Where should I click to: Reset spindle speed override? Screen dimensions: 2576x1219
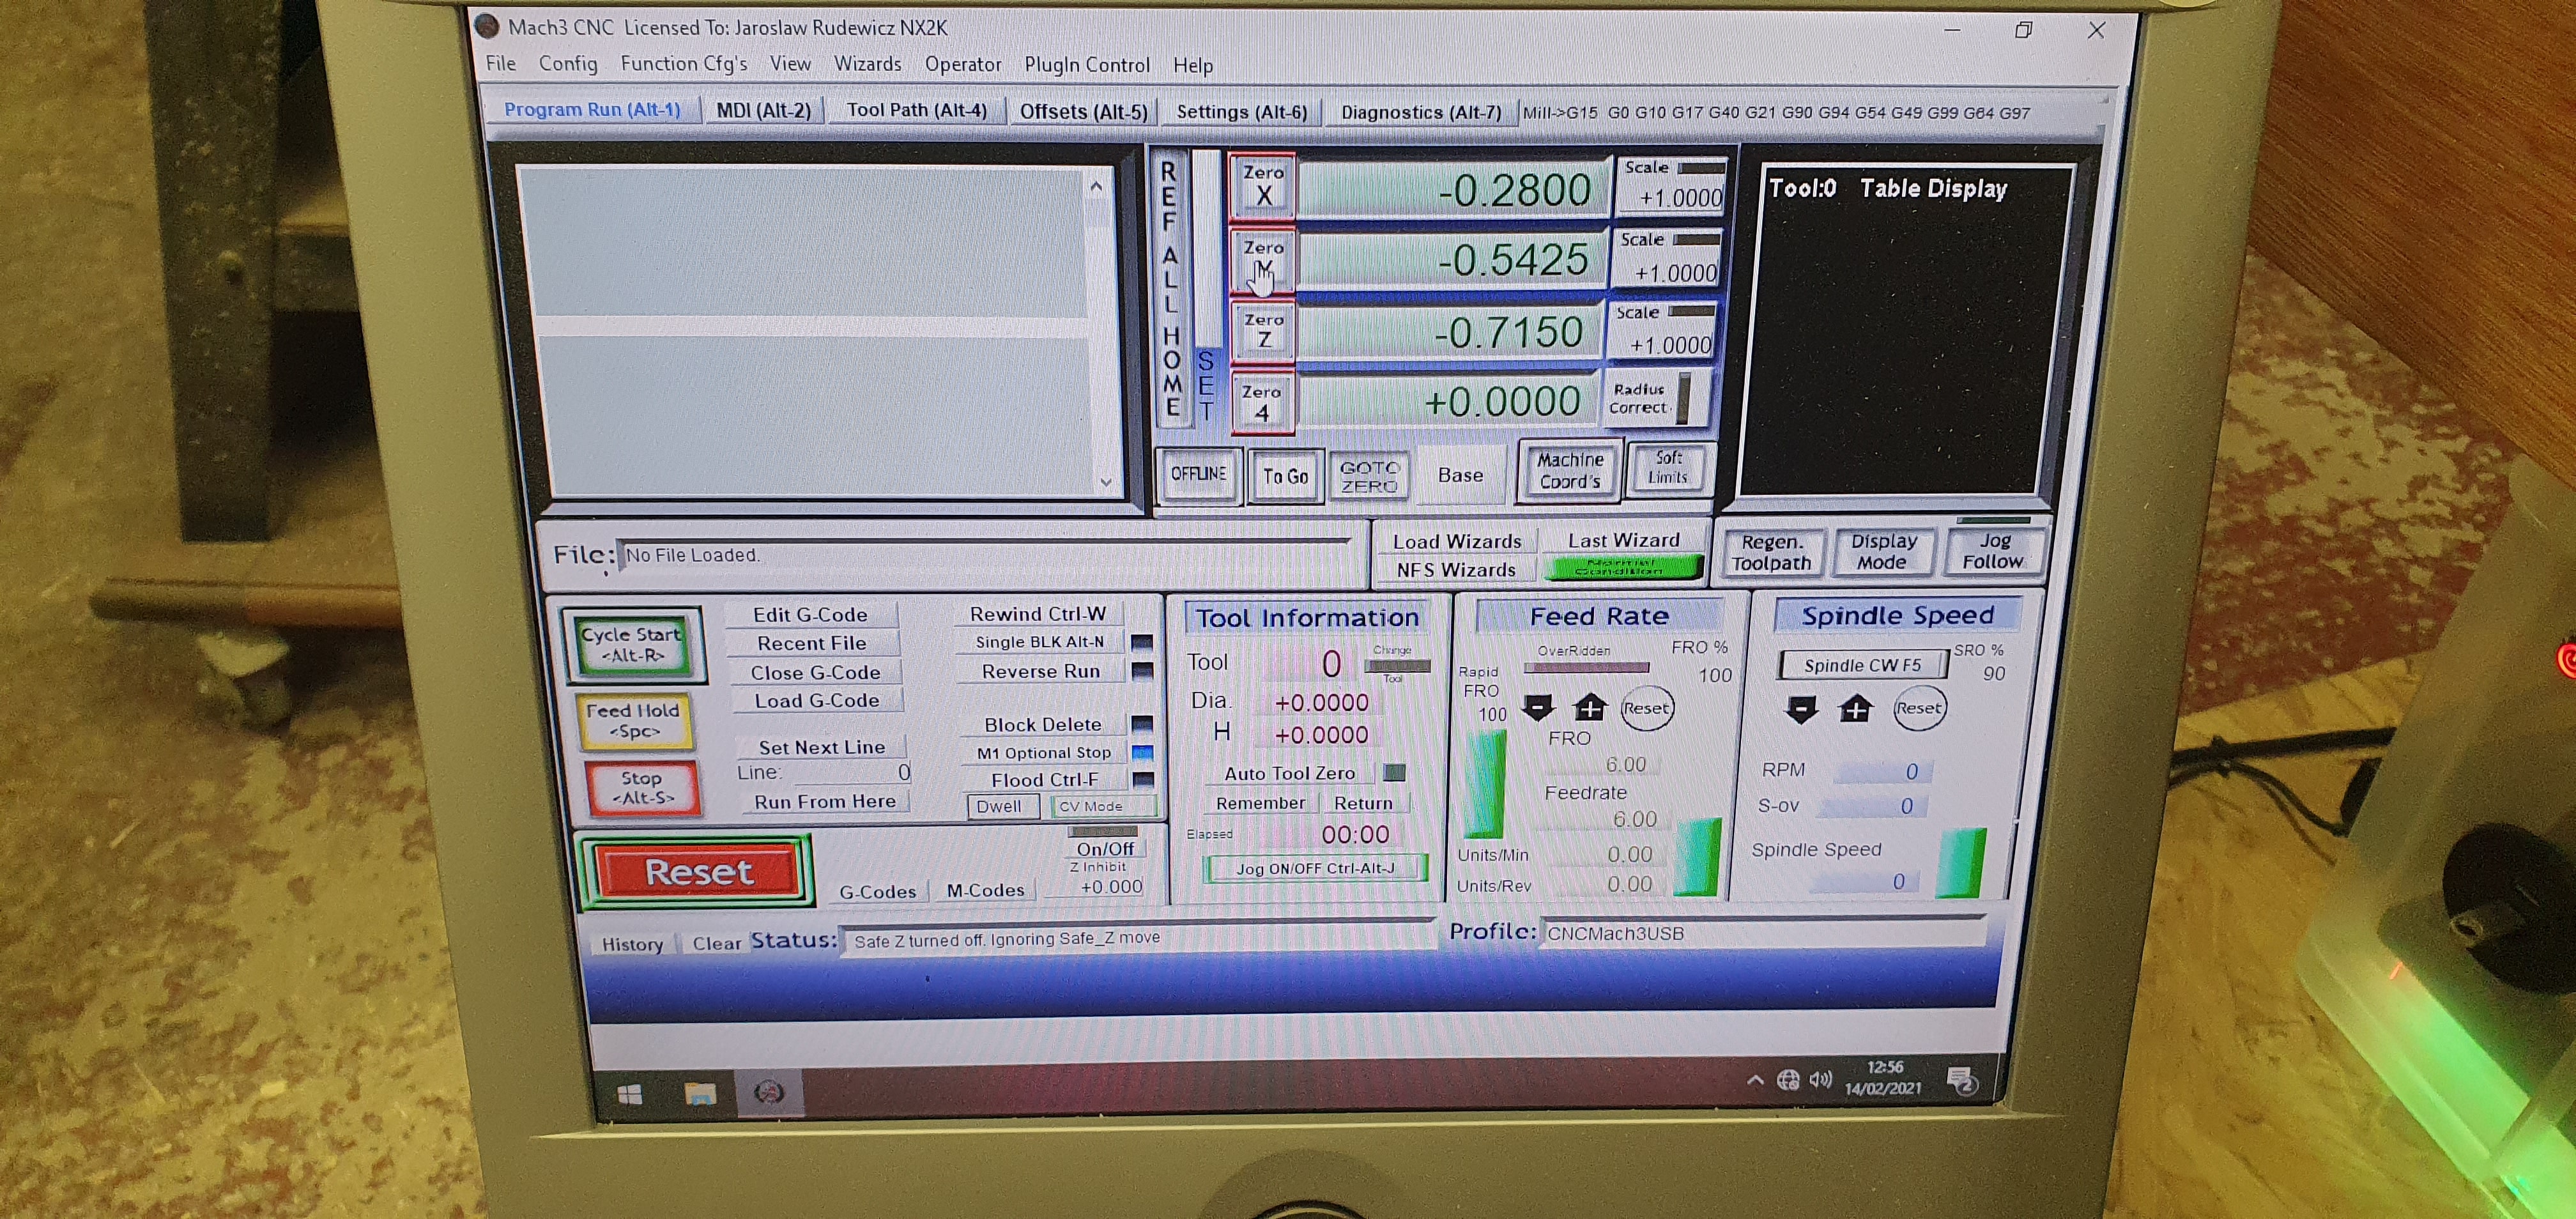pos(1919,708)
